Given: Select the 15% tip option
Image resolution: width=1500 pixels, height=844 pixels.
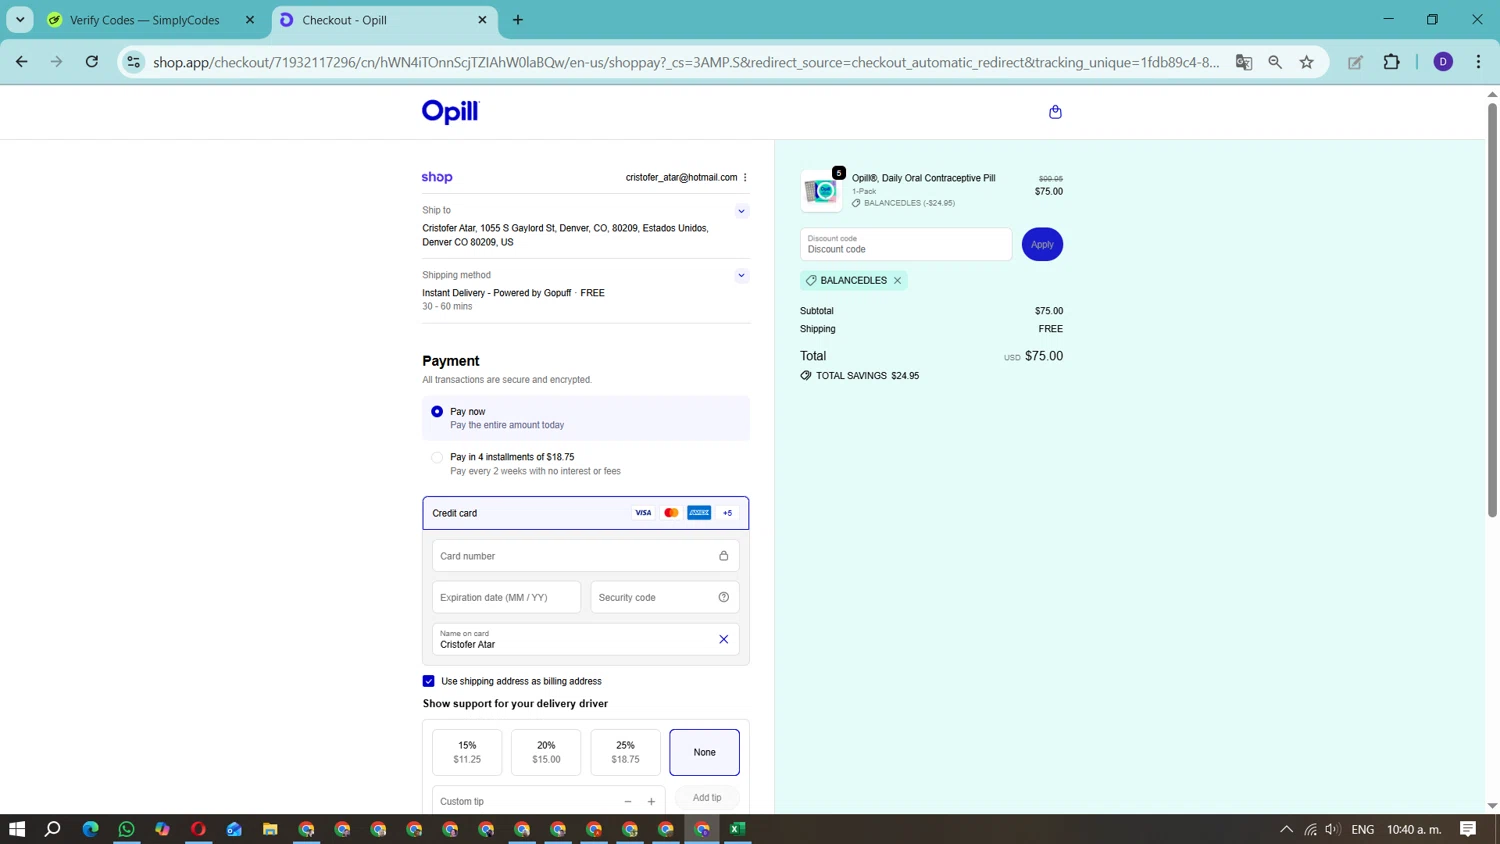Looking at the screenshot, I should pyautogui.click(x=467, y=752).
